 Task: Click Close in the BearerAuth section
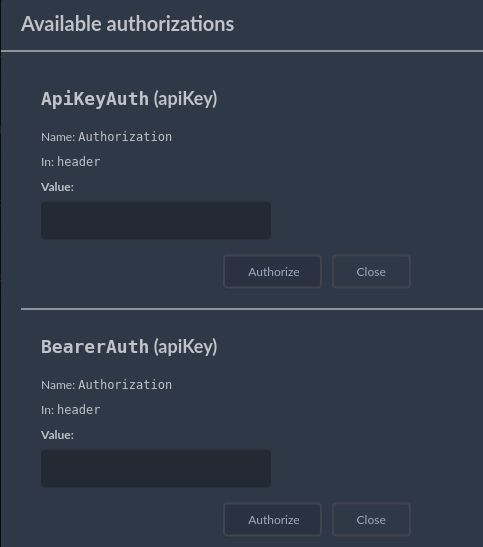point(371,520)
